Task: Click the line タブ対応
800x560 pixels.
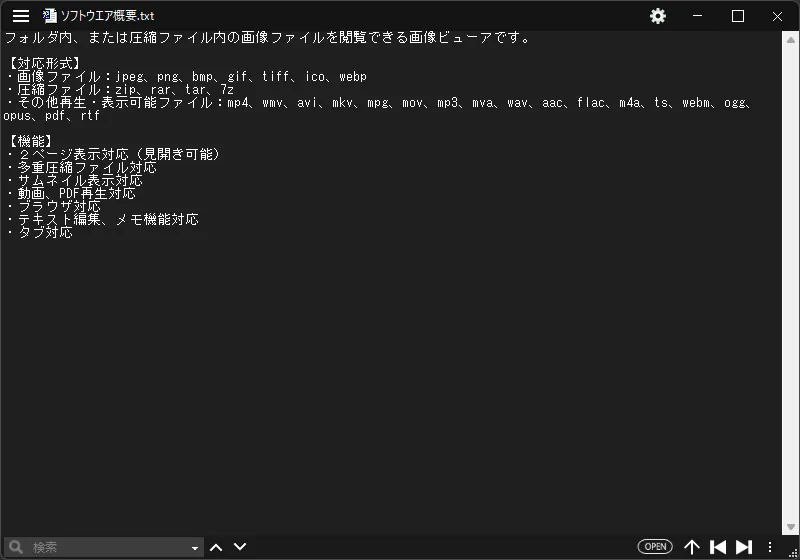Action: click(40, 232)
